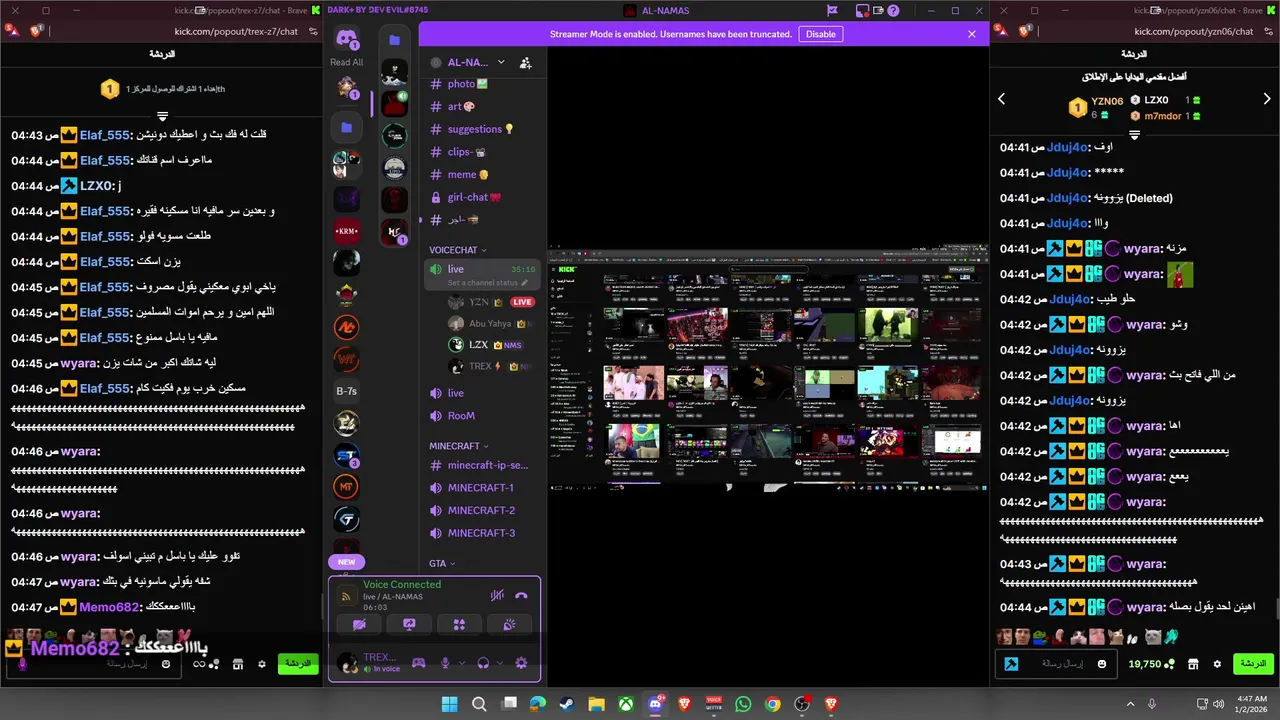This screenshot has width=1280, height=720.
Task: Click Discord share your screen button
Action: point(409,624)
